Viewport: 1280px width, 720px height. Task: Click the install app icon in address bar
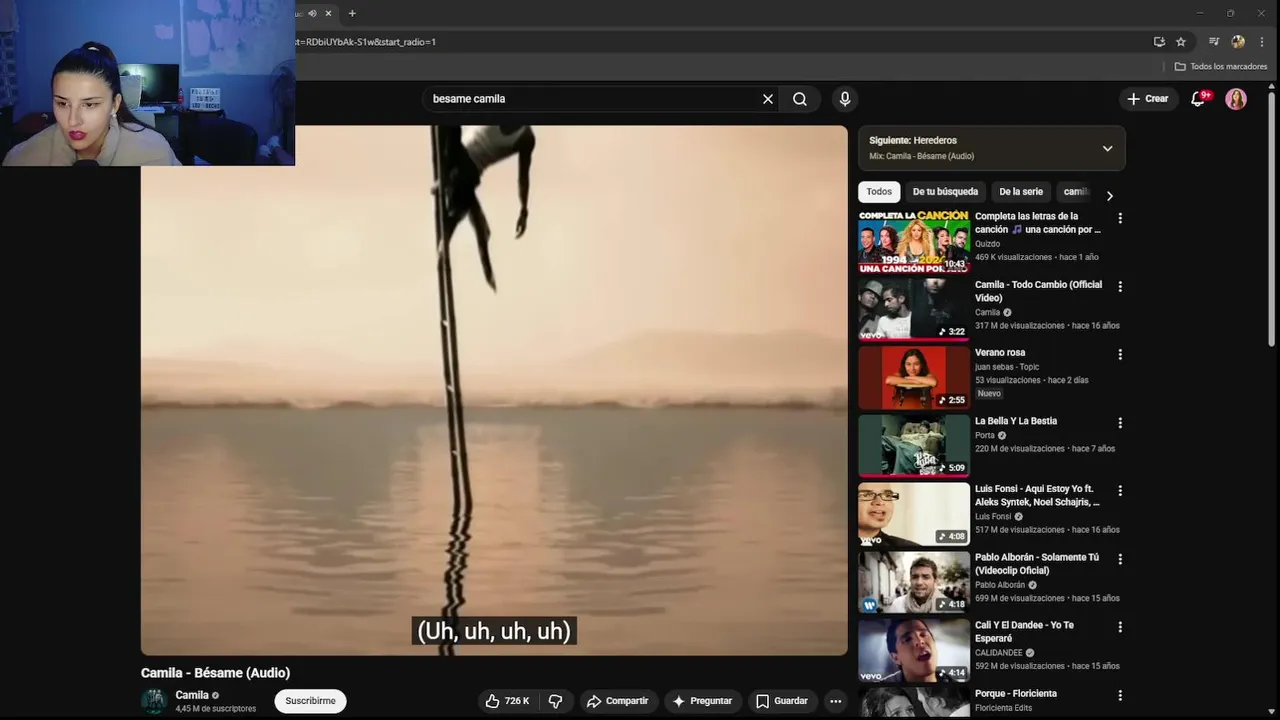tap(1159, 42)
